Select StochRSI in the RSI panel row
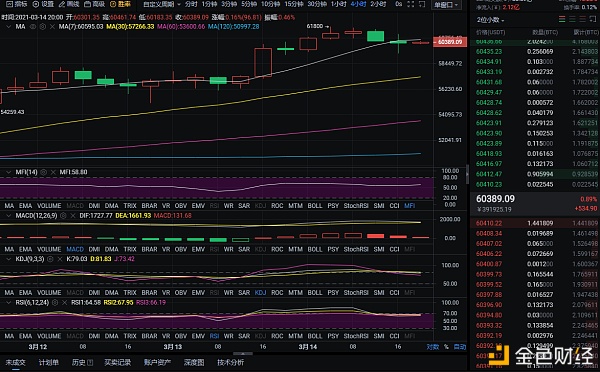 356,336
